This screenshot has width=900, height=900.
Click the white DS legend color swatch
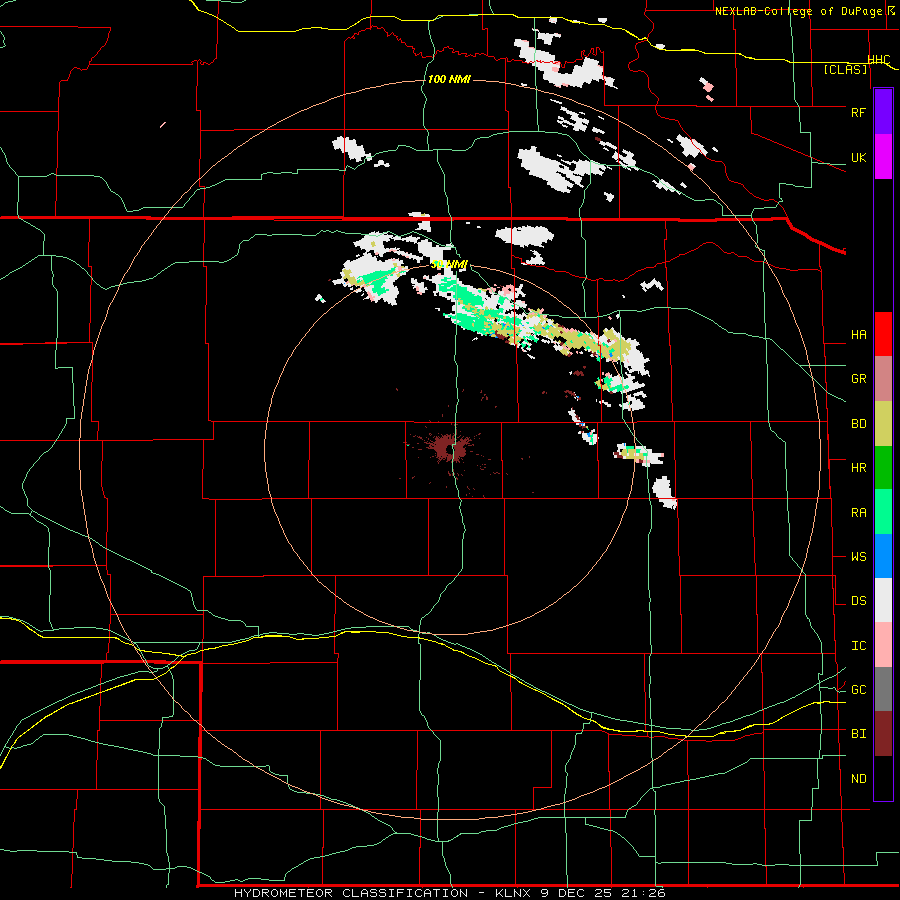[x=883, y=600]
